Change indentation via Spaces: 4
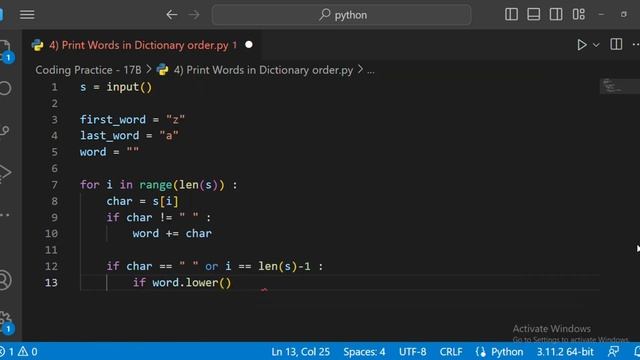The height and width of the screenshot is (360, 640). tap(364, 351)
